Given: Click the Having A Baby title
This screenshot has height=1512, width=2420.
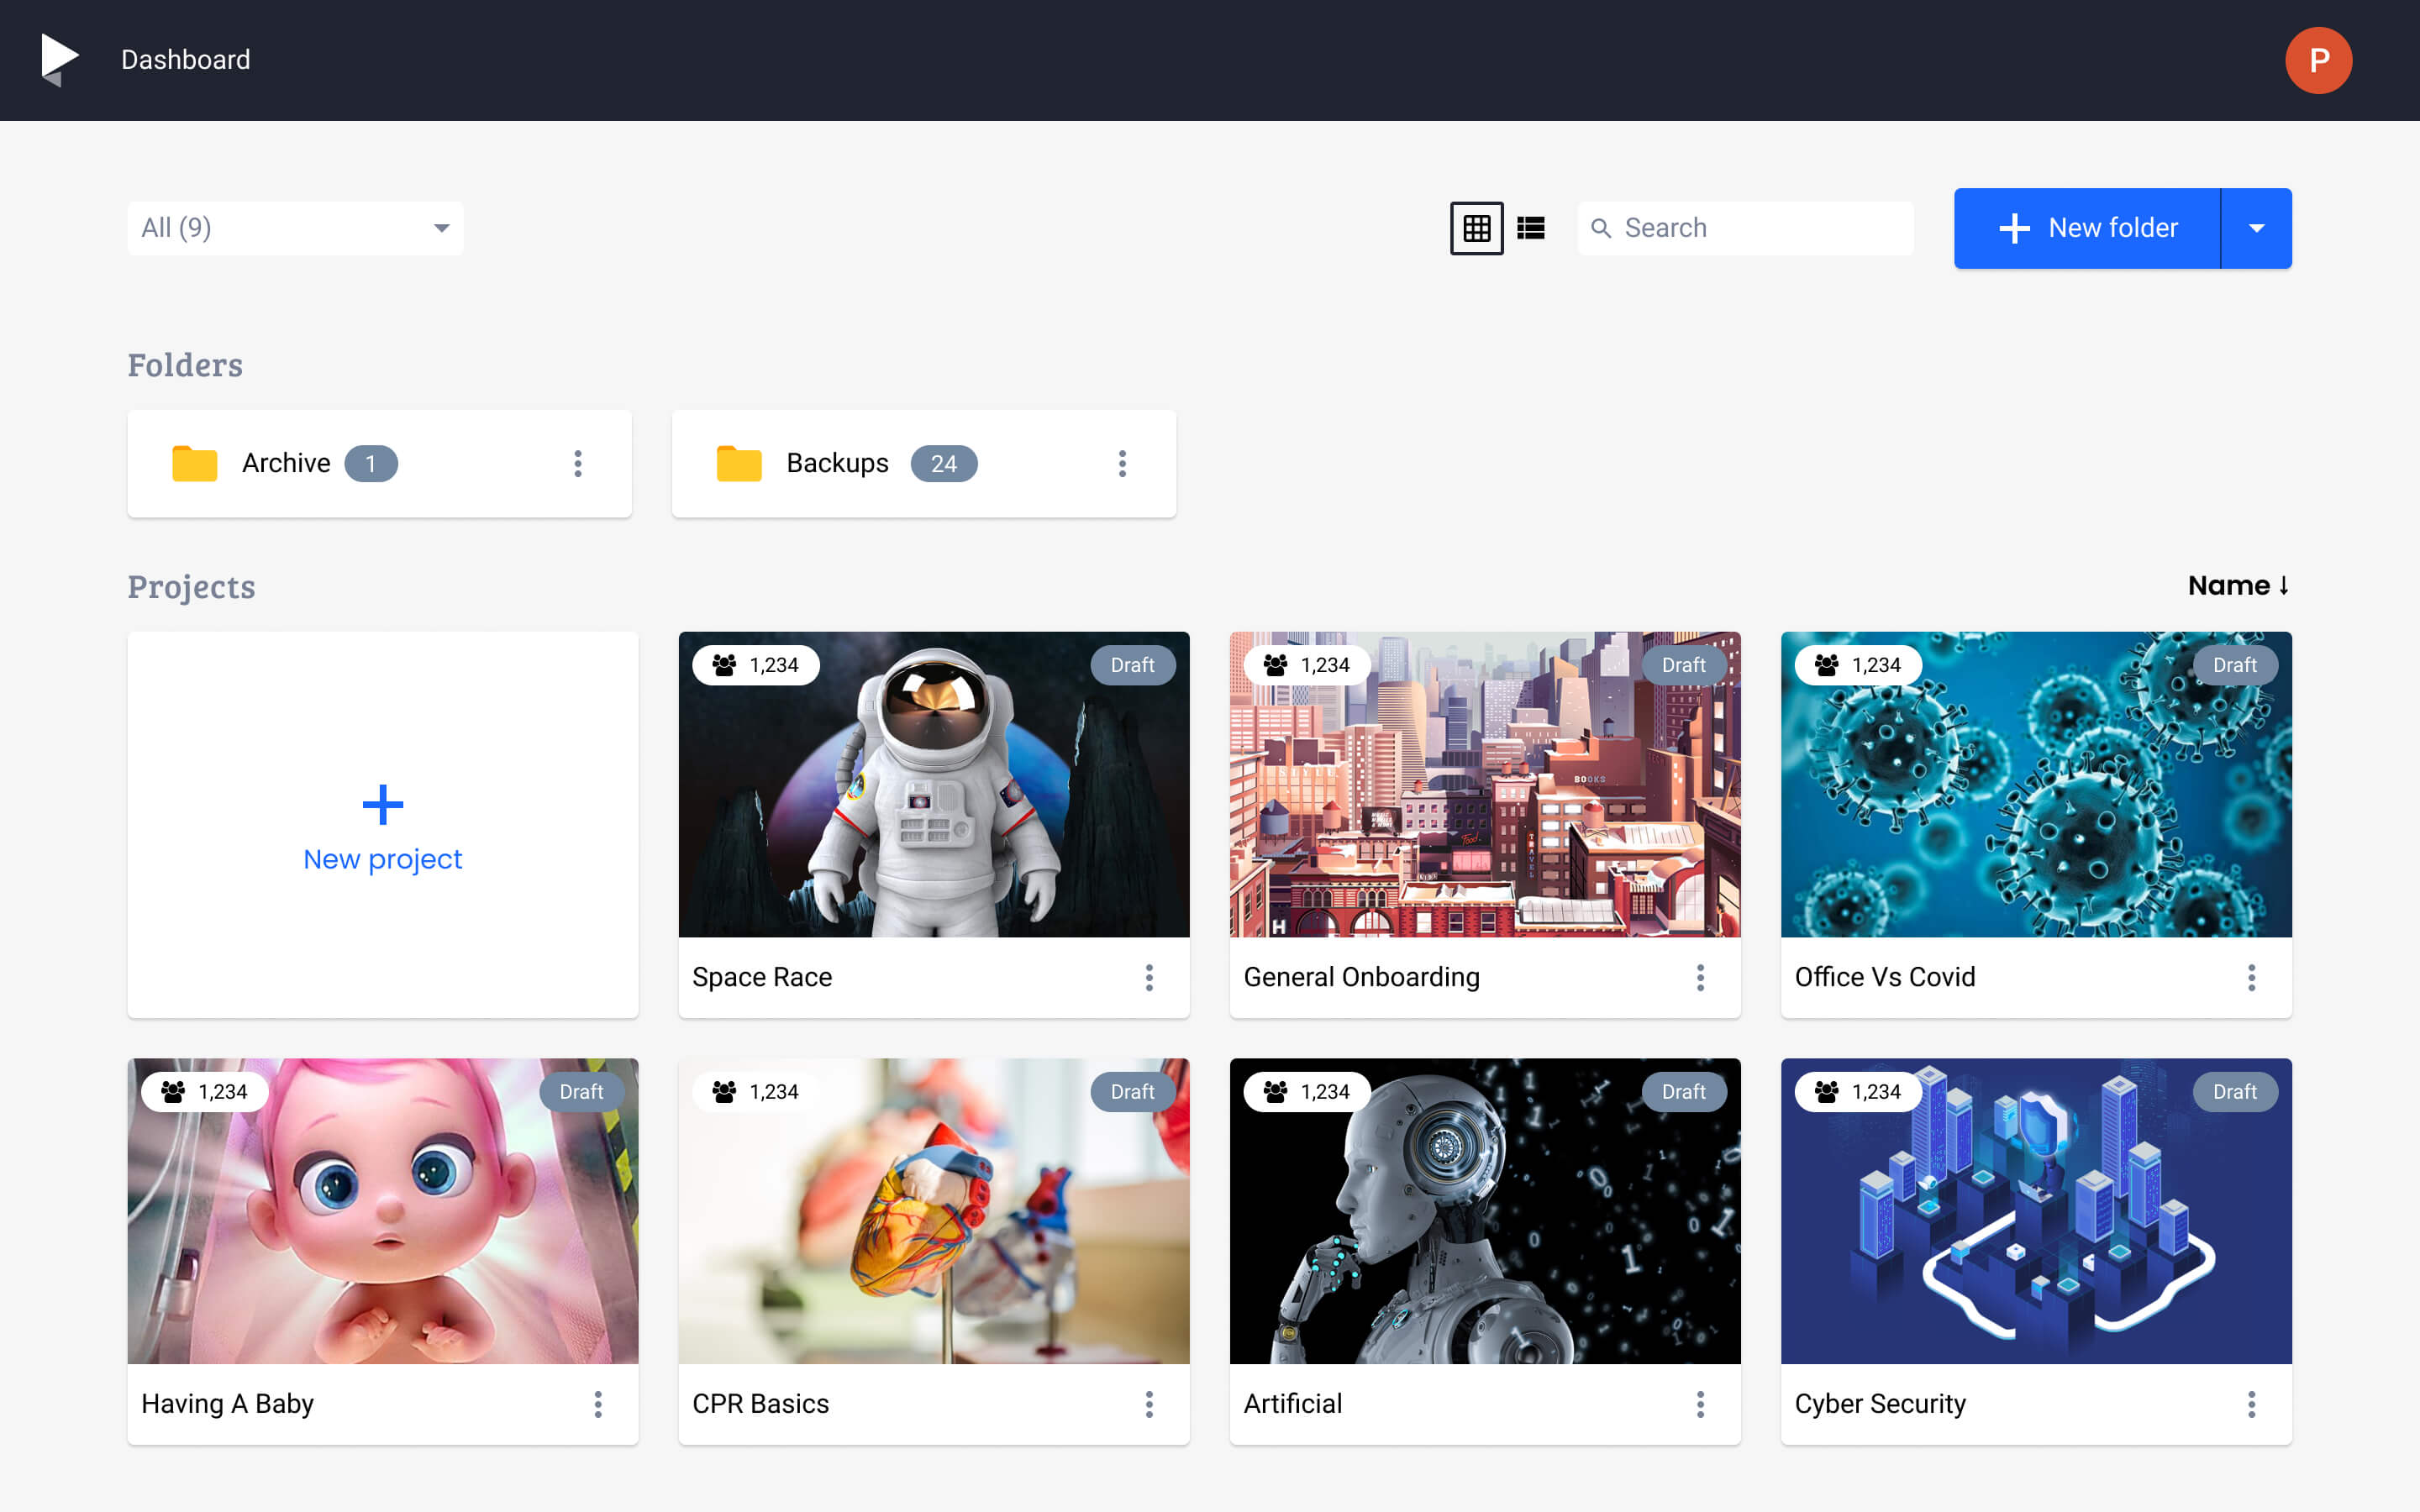Looking at the screenshot, I should tap(227, 1404).
